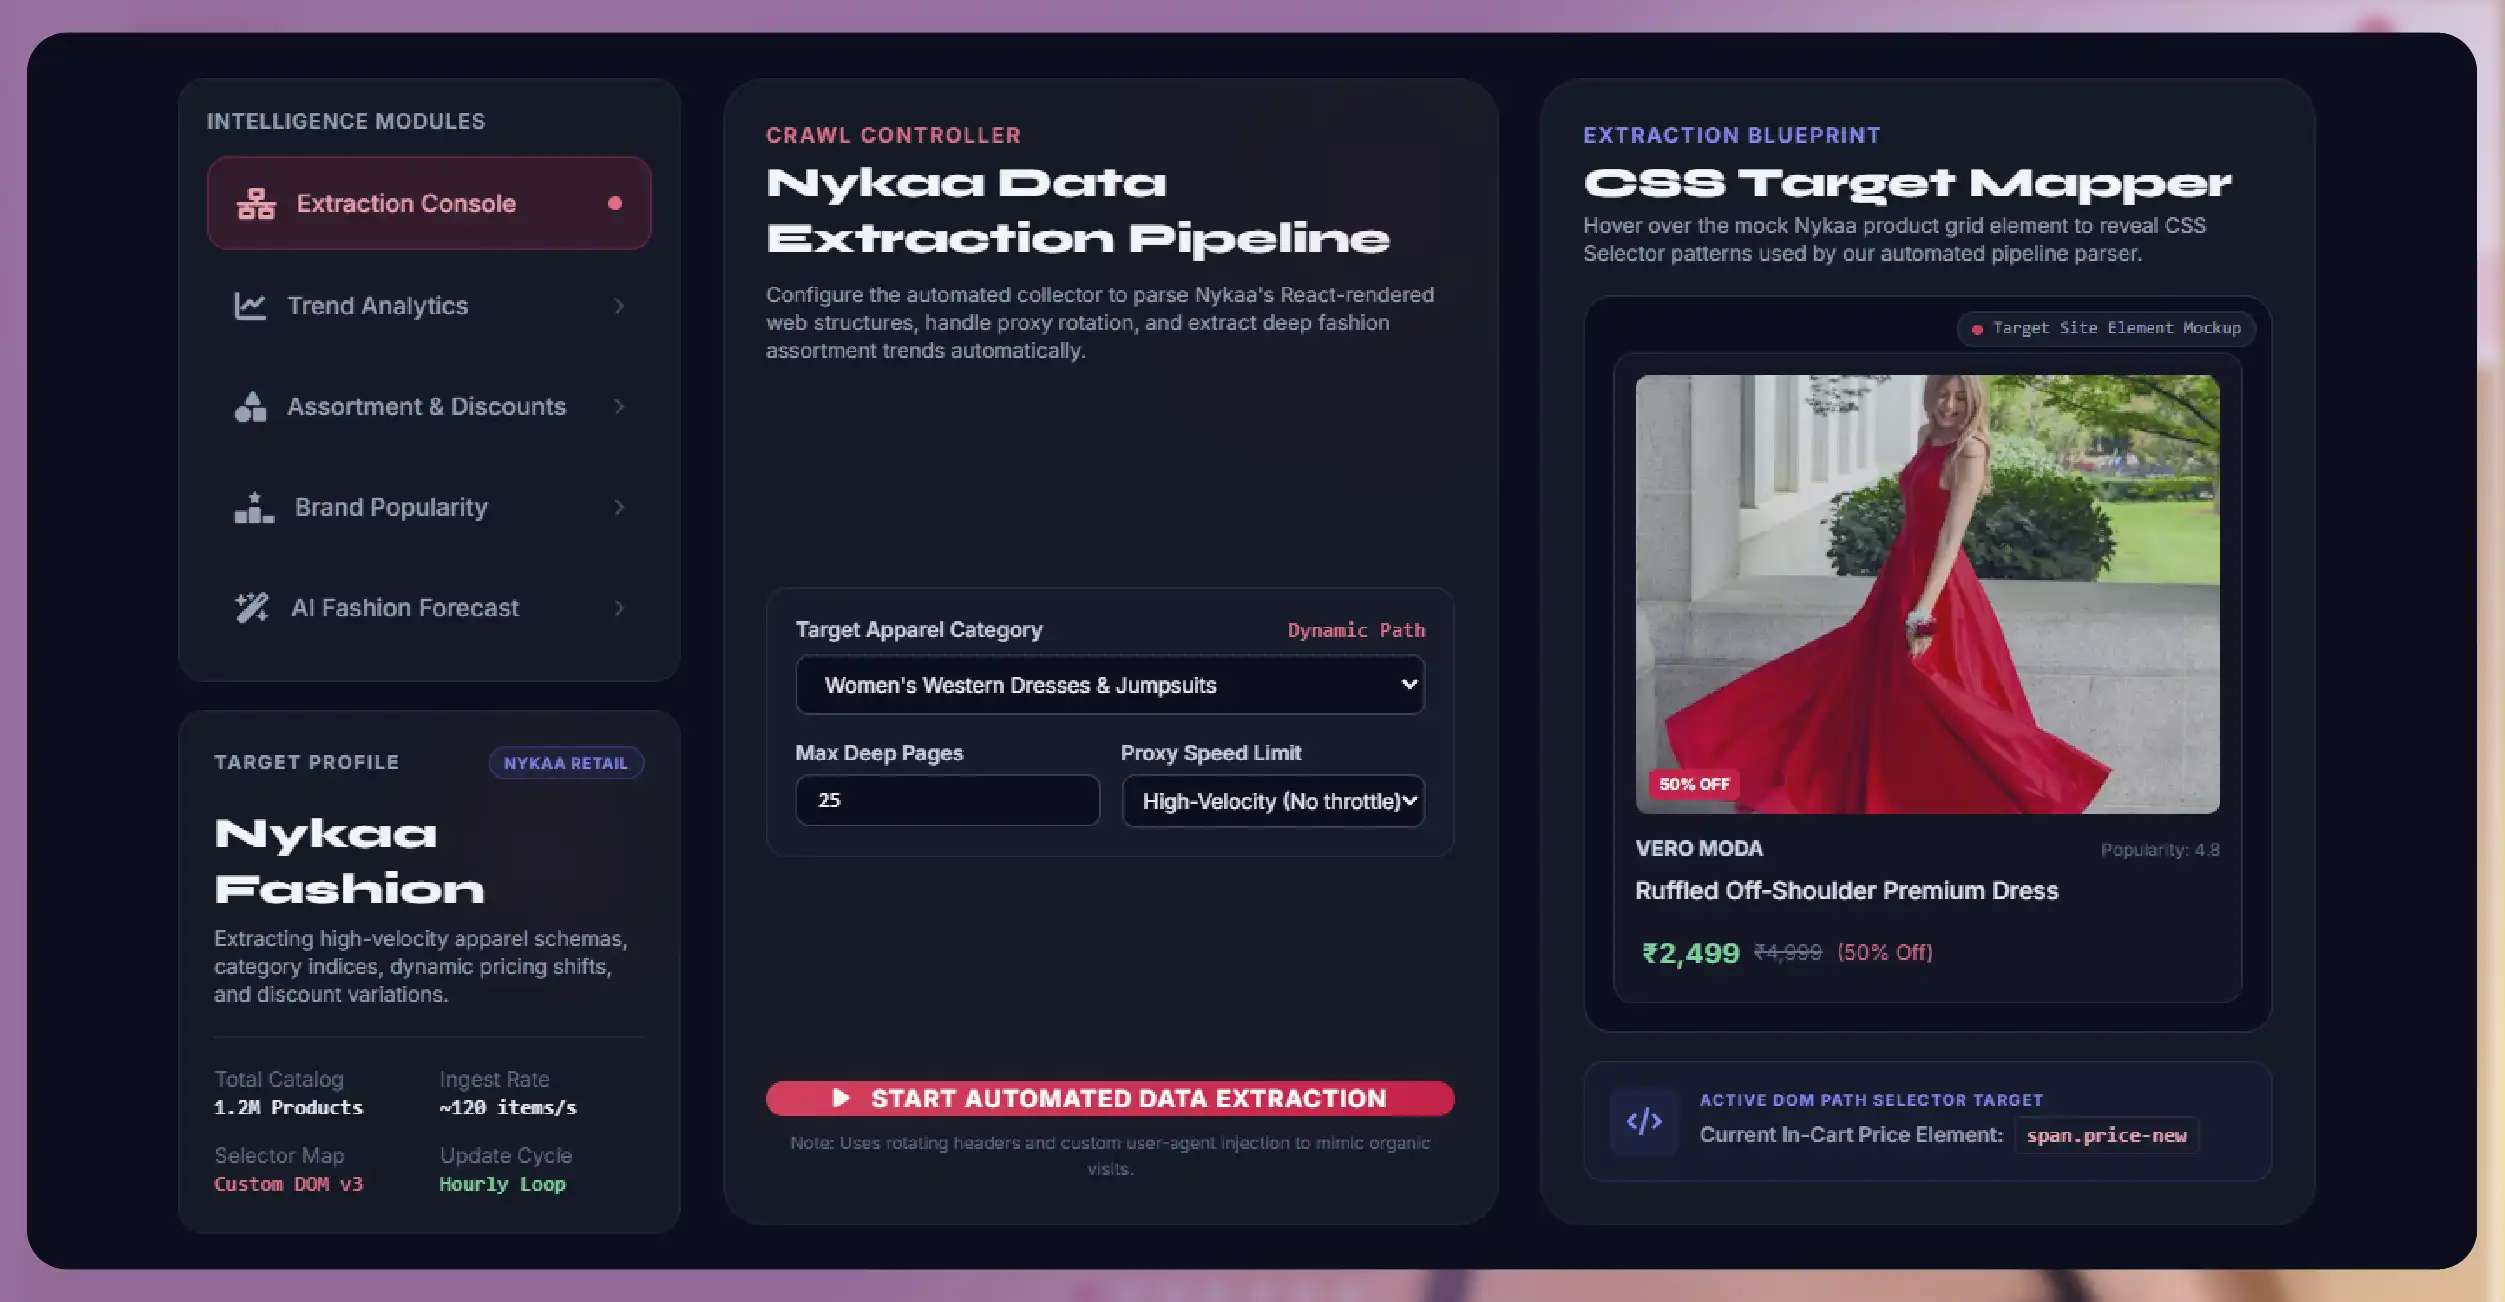This screenshot has height=1302, width=2505.
Task: Start automated data extraction
Action: tap(1110, 1099)
